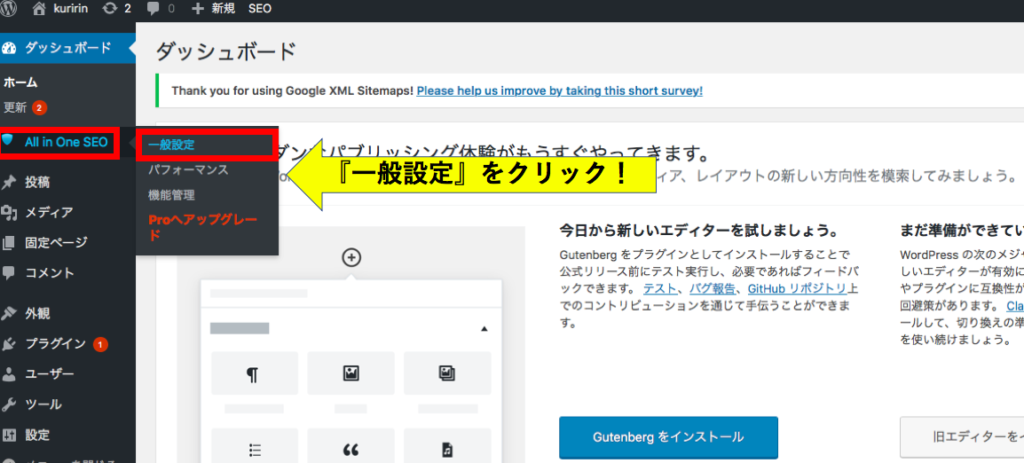Click the WordPress logo icon
The height and width of the screenshot is (463, 1024).
(8, 8)
